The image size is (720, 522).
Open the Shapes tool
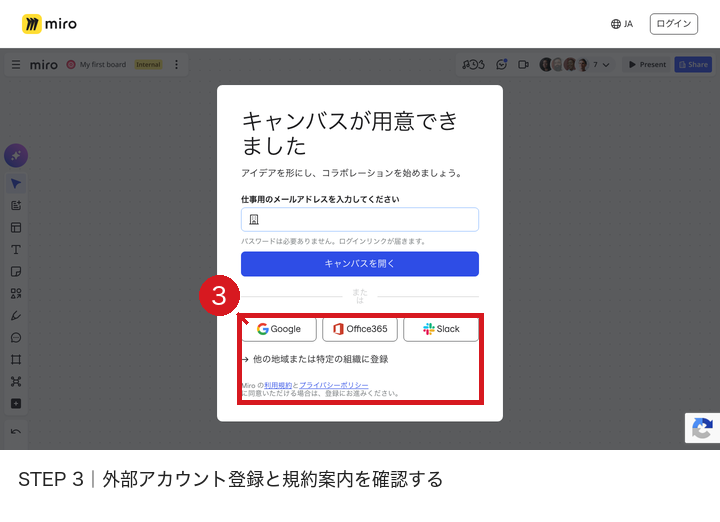(16, 293)
